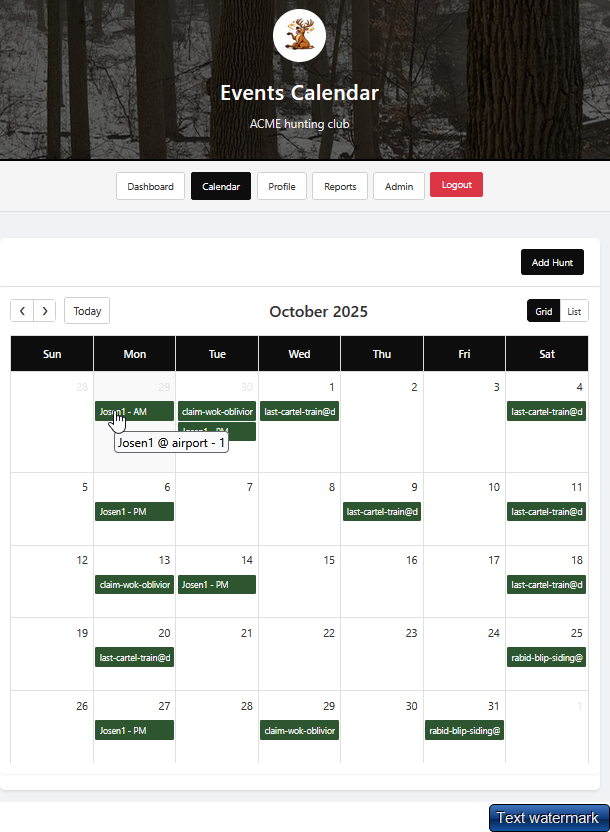Select the Calendar nav button
Viewport: 610px width, 832px height.
[221, 186]
